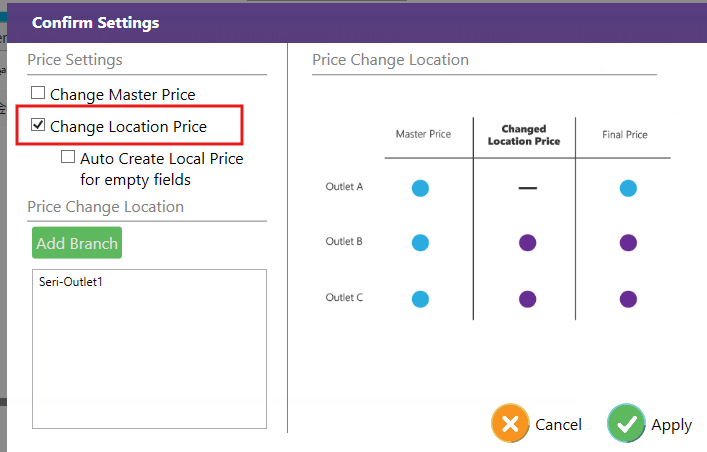Click Outlet B Final Price purple dot
This screenshot has height=452, width=707.
[x=628, y=243]
